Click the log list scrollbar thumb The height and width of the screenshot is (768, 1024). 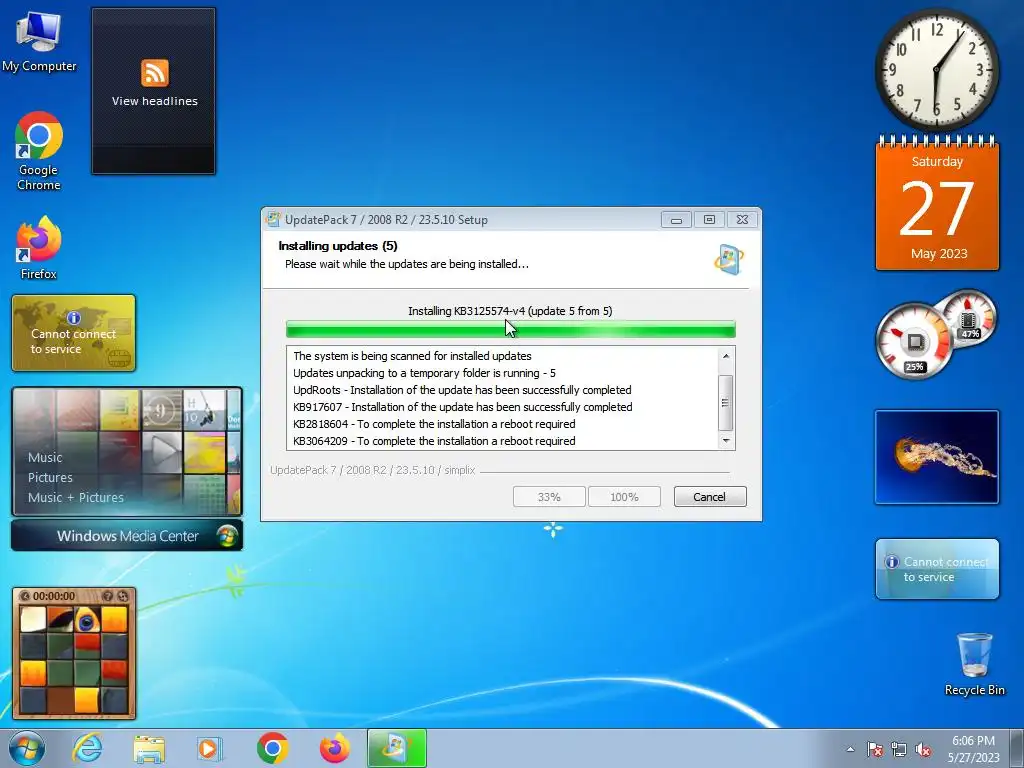click(726, 402)
